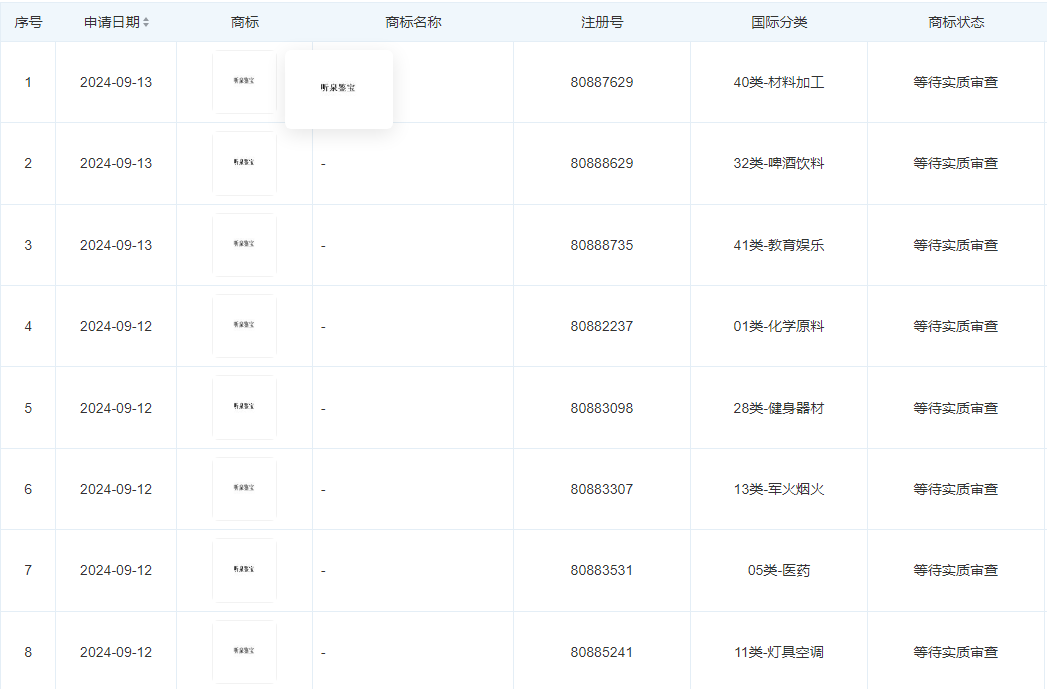The height and width of the screenshot is (689, 1047).
Task: Open trademark thumbnail in row 80883531
Action: click(x=244, y=571)
